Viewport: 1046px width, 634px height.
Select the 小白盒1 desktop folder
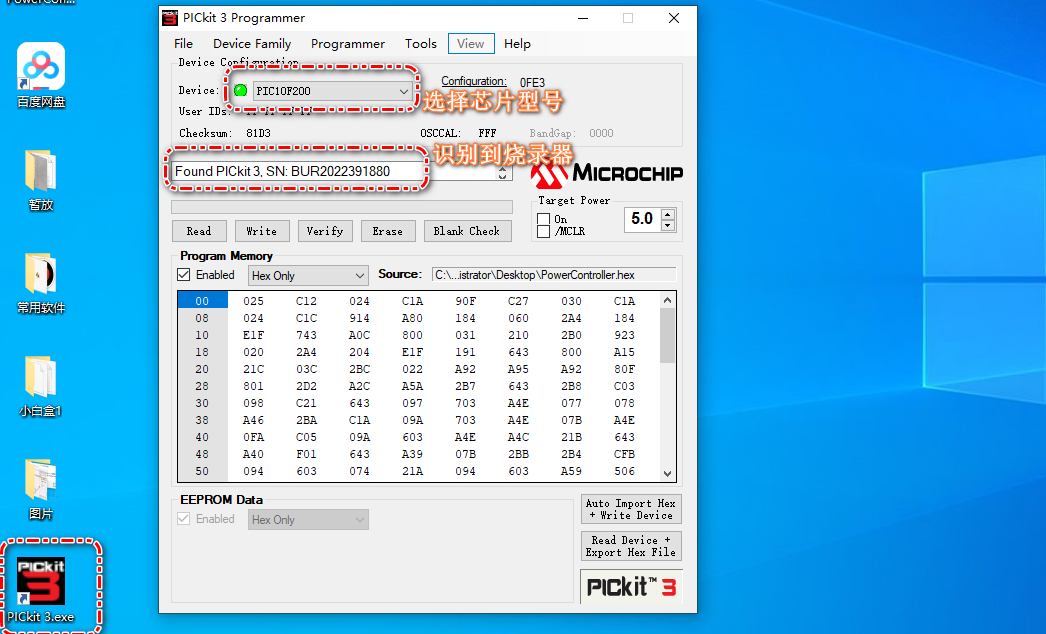pyautogui.click(x=41, y=386)
